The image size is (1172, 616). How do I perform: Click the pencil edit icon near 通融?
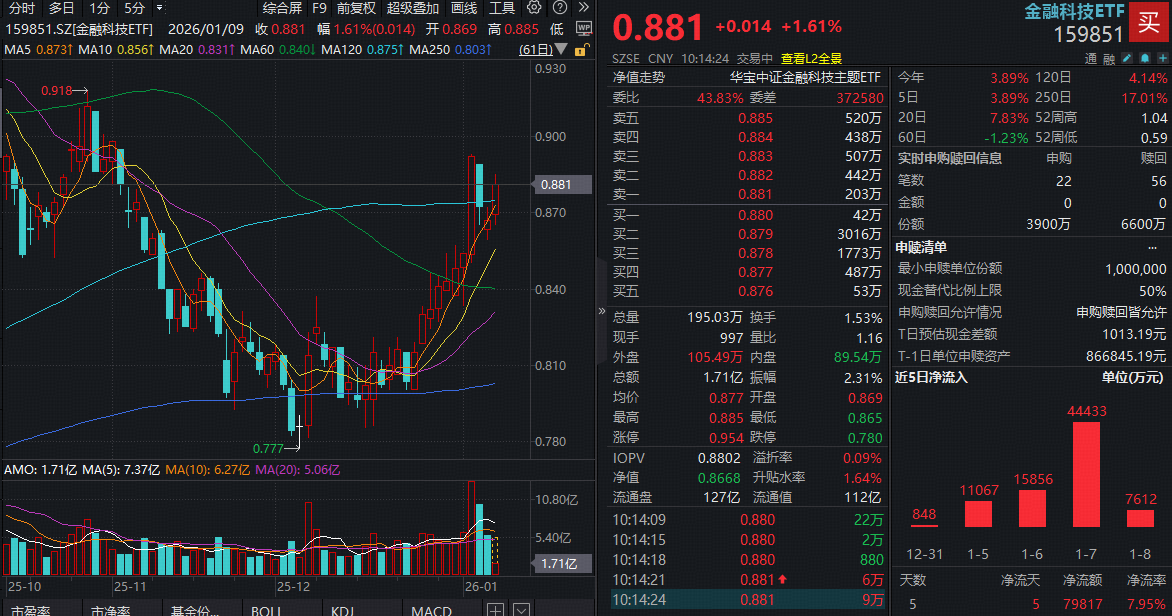pos(1127,58)
